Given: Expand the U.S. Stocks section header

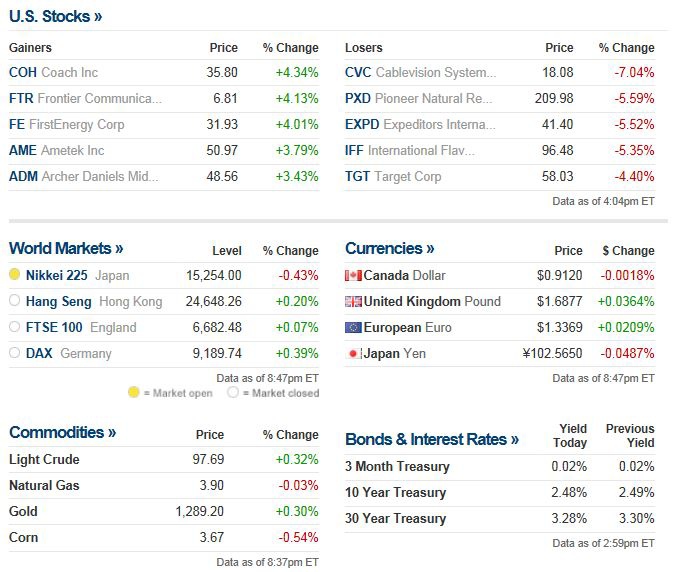Looking at the screenshot, I should click(55, 16).
